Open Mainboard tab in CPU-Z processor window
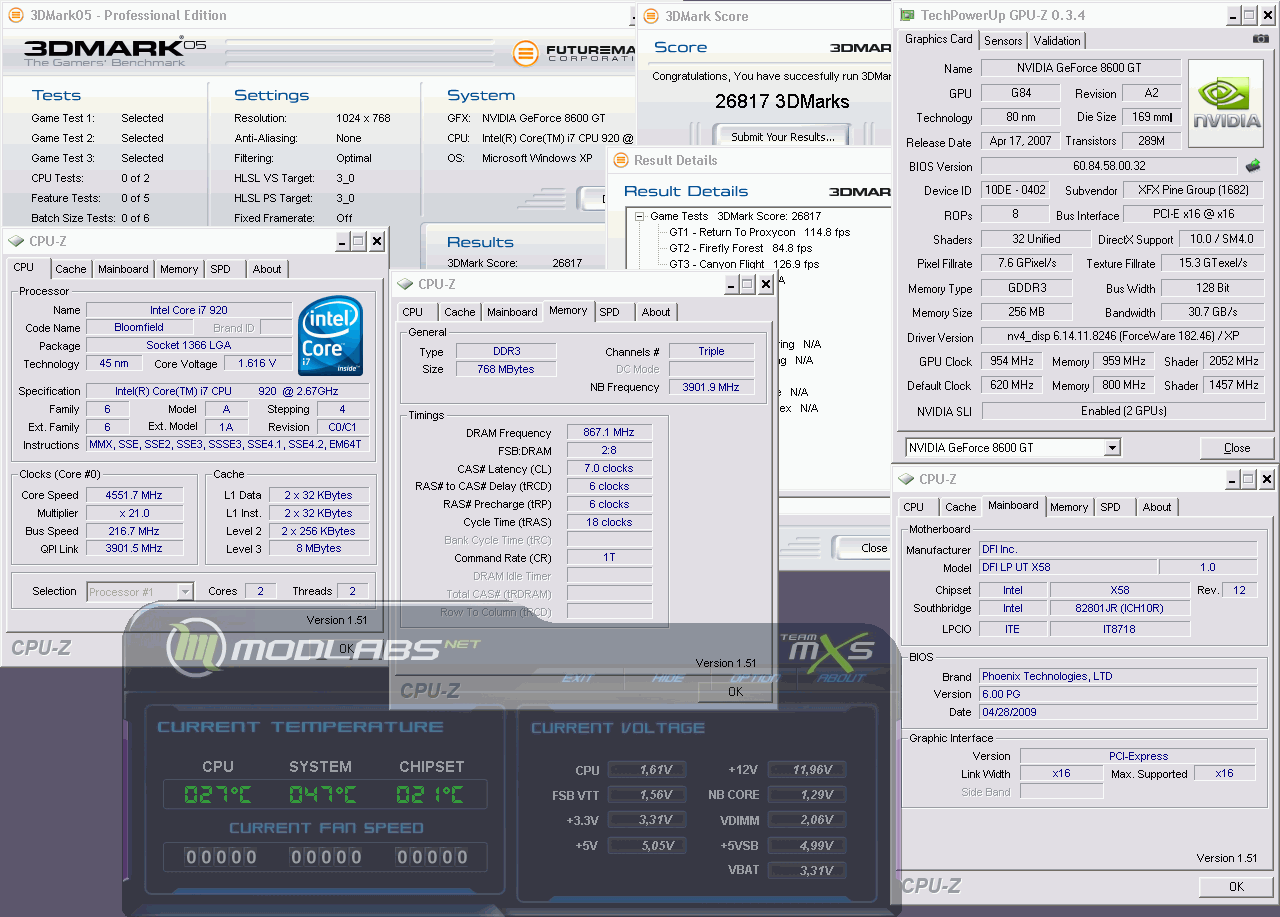 coord(123,269)
